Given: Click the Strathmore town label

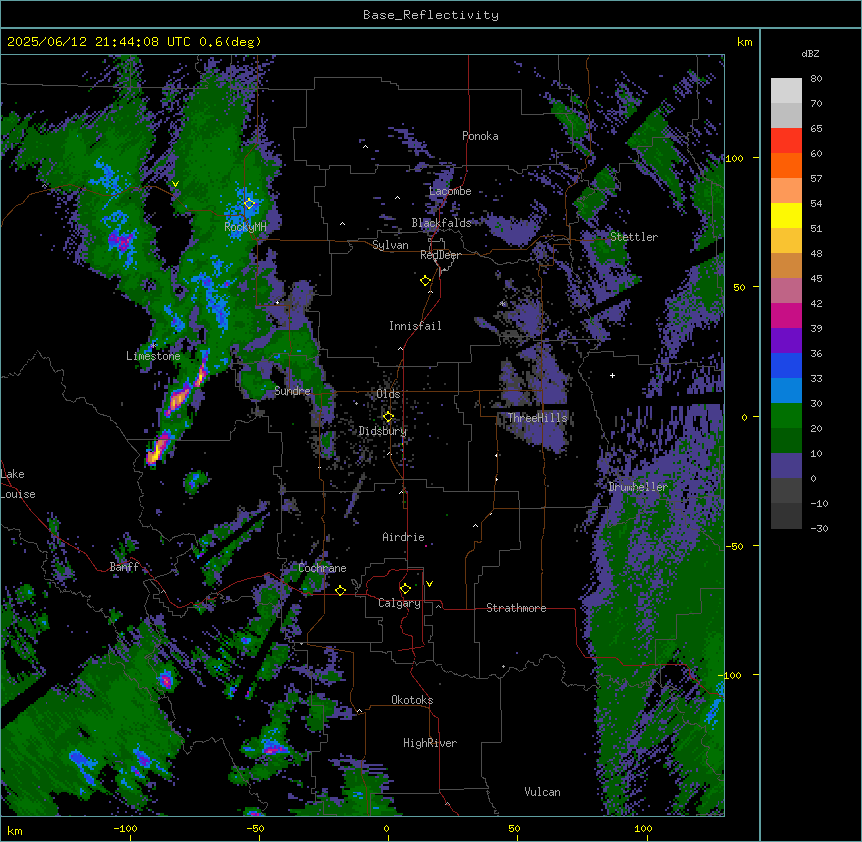Looking at the screenshot, I should pyautogui.click(x=516, y=608).
